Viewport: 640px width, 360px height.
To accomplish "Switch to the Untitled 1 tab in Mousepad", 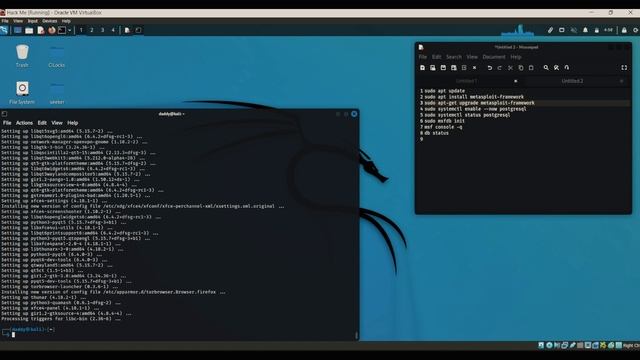I will (467, 81).
